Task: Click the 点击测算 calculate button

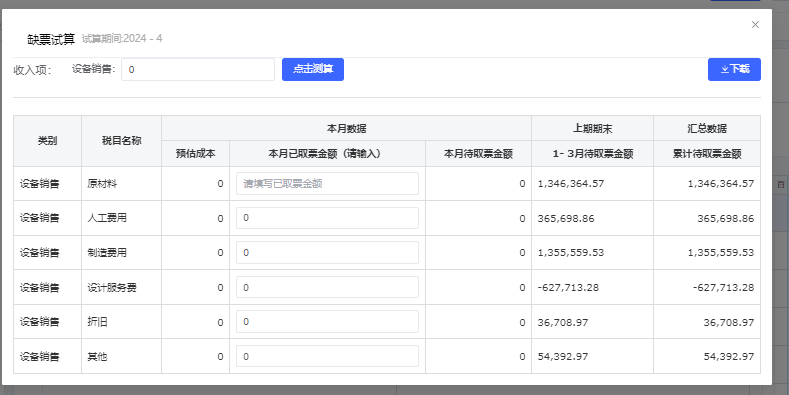Action: point(312,69)
